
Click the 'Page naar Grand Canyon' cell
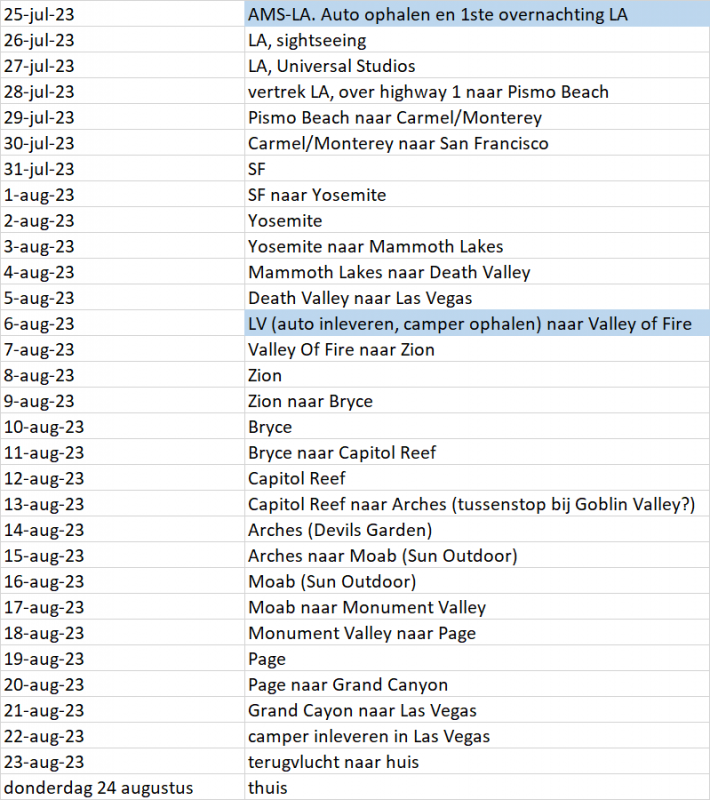click(348, 685)
